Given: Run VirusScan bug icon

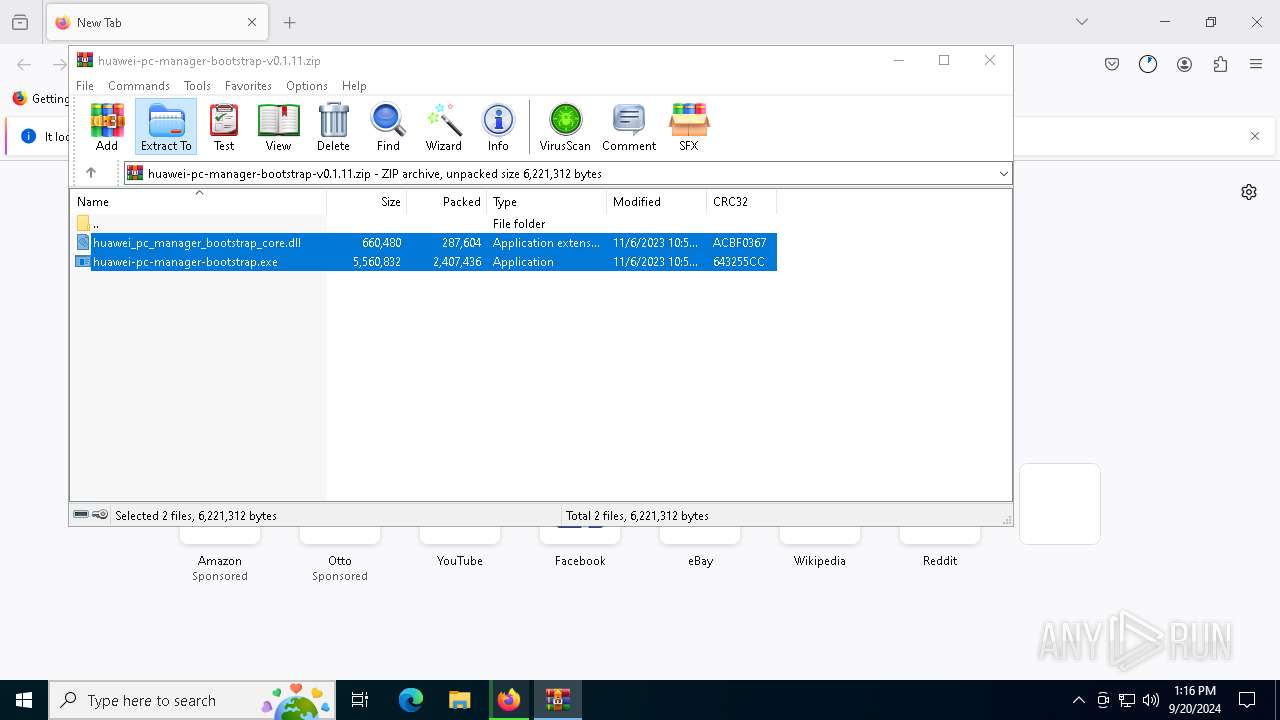Looking at the screenshot, I should pyautogui.click(x=565, y=127).
